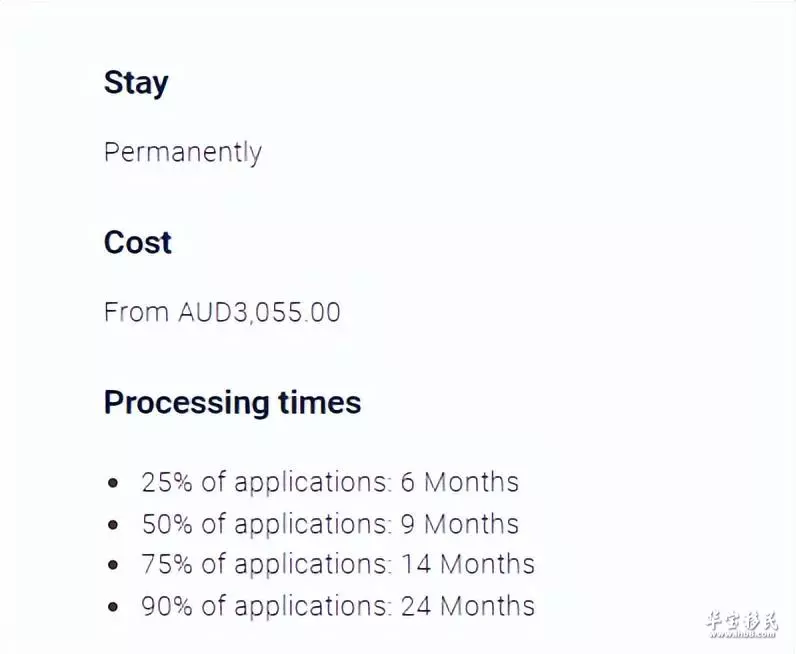The image size is (796, 654).
Task: Click the watermark logo in the corner
Action: 742,620
